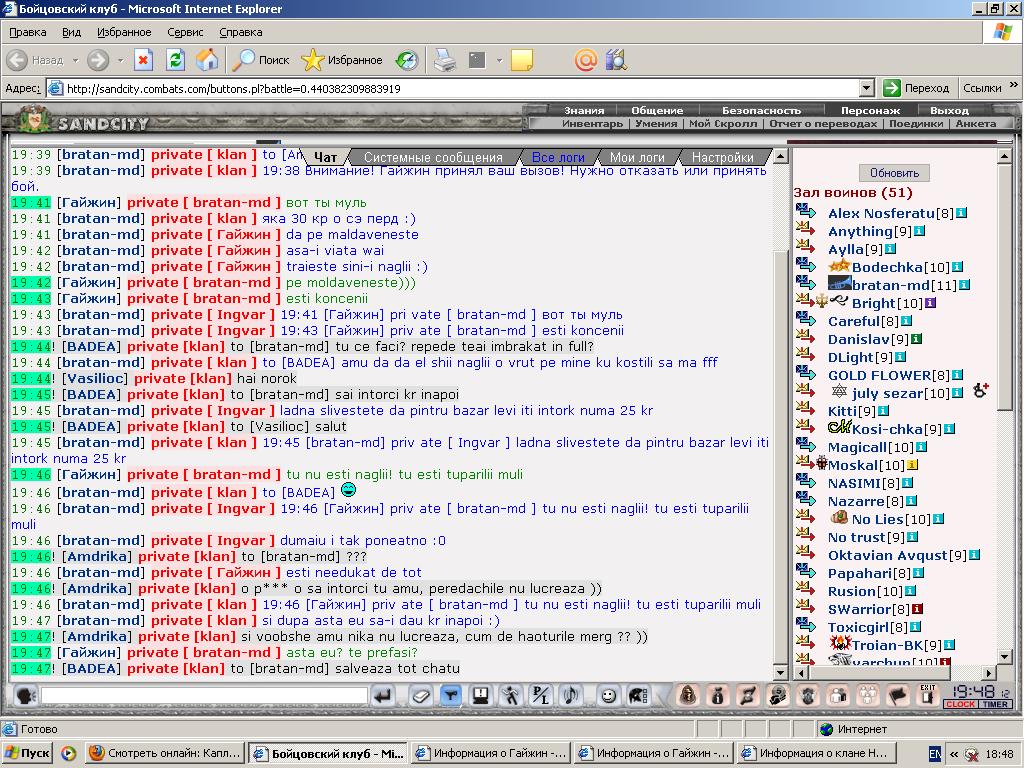Expand Ссылки links toolbar chevron
This screenshot has width=1024, height=768.
click(x=1014, y=85)
